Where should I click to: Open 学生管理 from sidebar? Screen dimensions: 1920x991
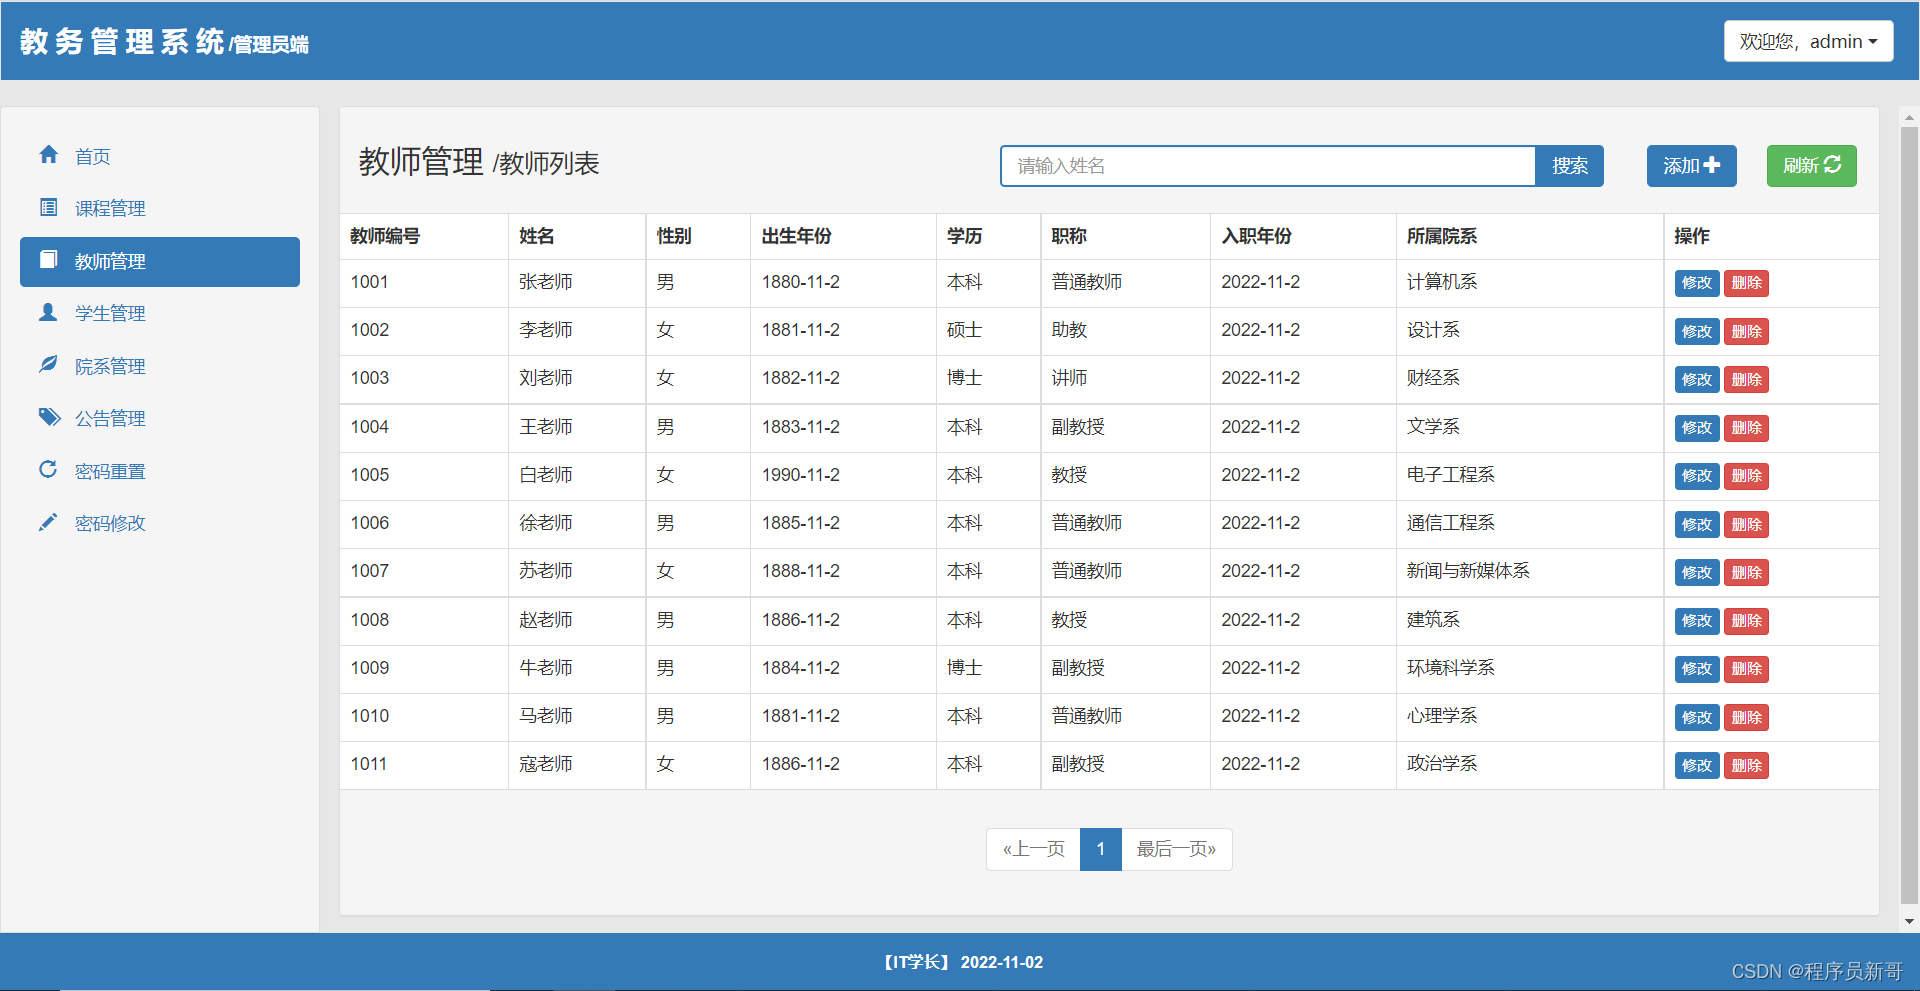(160, 313)
